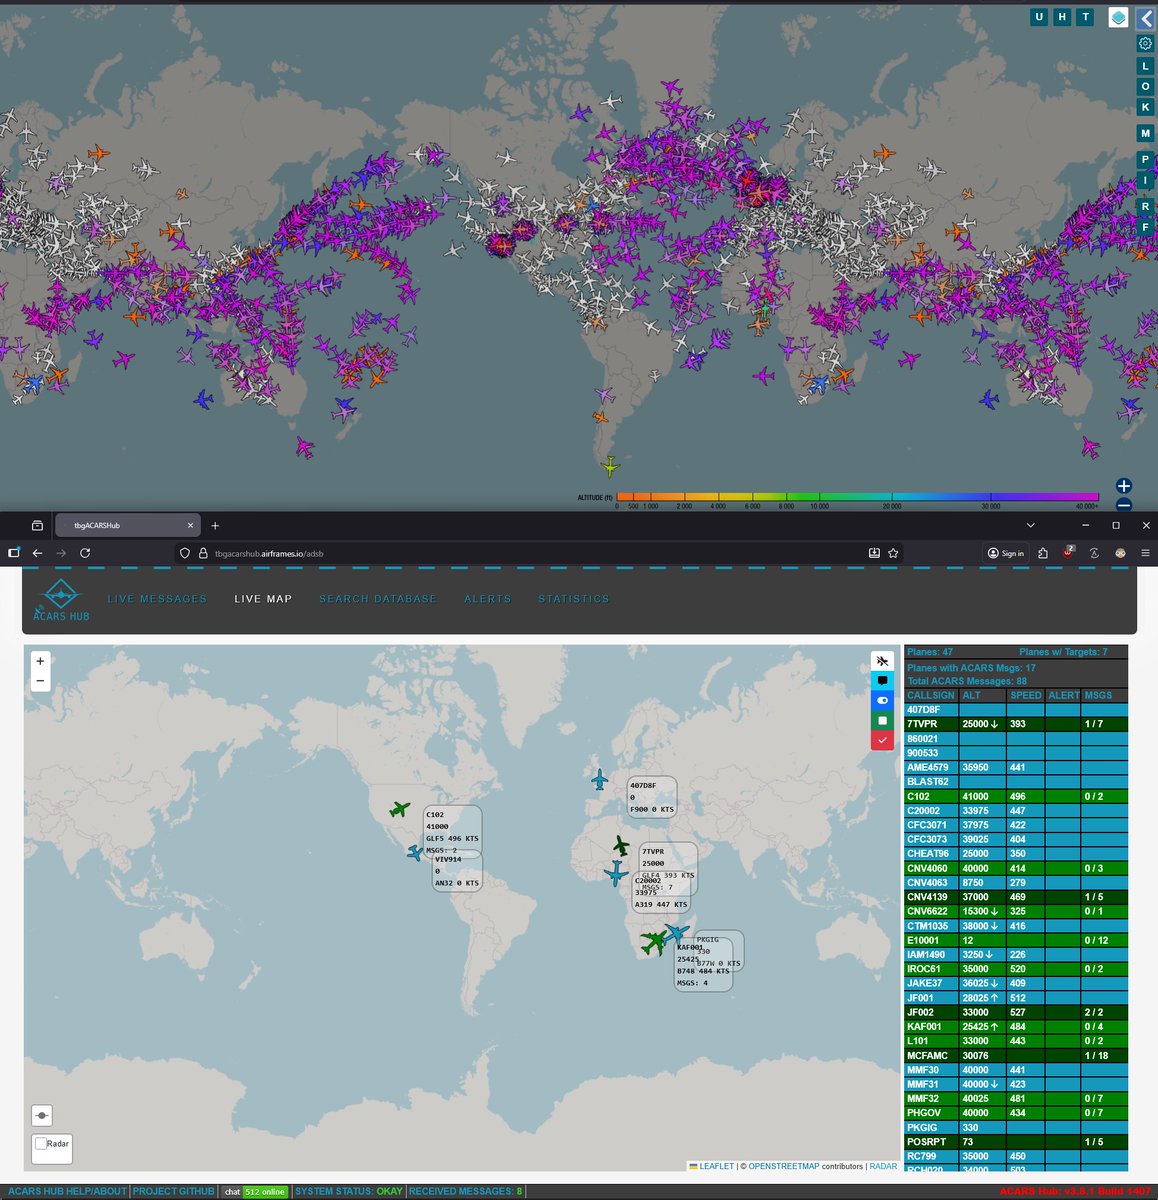Zoom out on the tar1090 aircraft map
1158x1200 pixels.
point(1124,505)
